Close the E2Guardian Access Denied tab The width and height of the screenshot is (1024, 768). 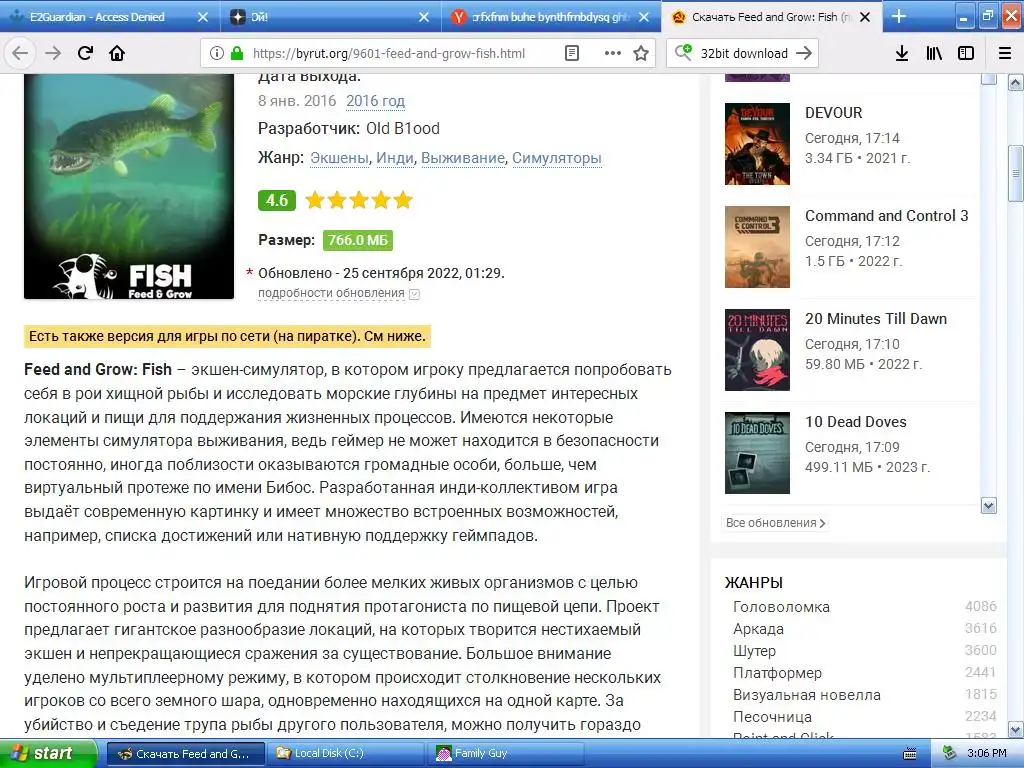203,17
